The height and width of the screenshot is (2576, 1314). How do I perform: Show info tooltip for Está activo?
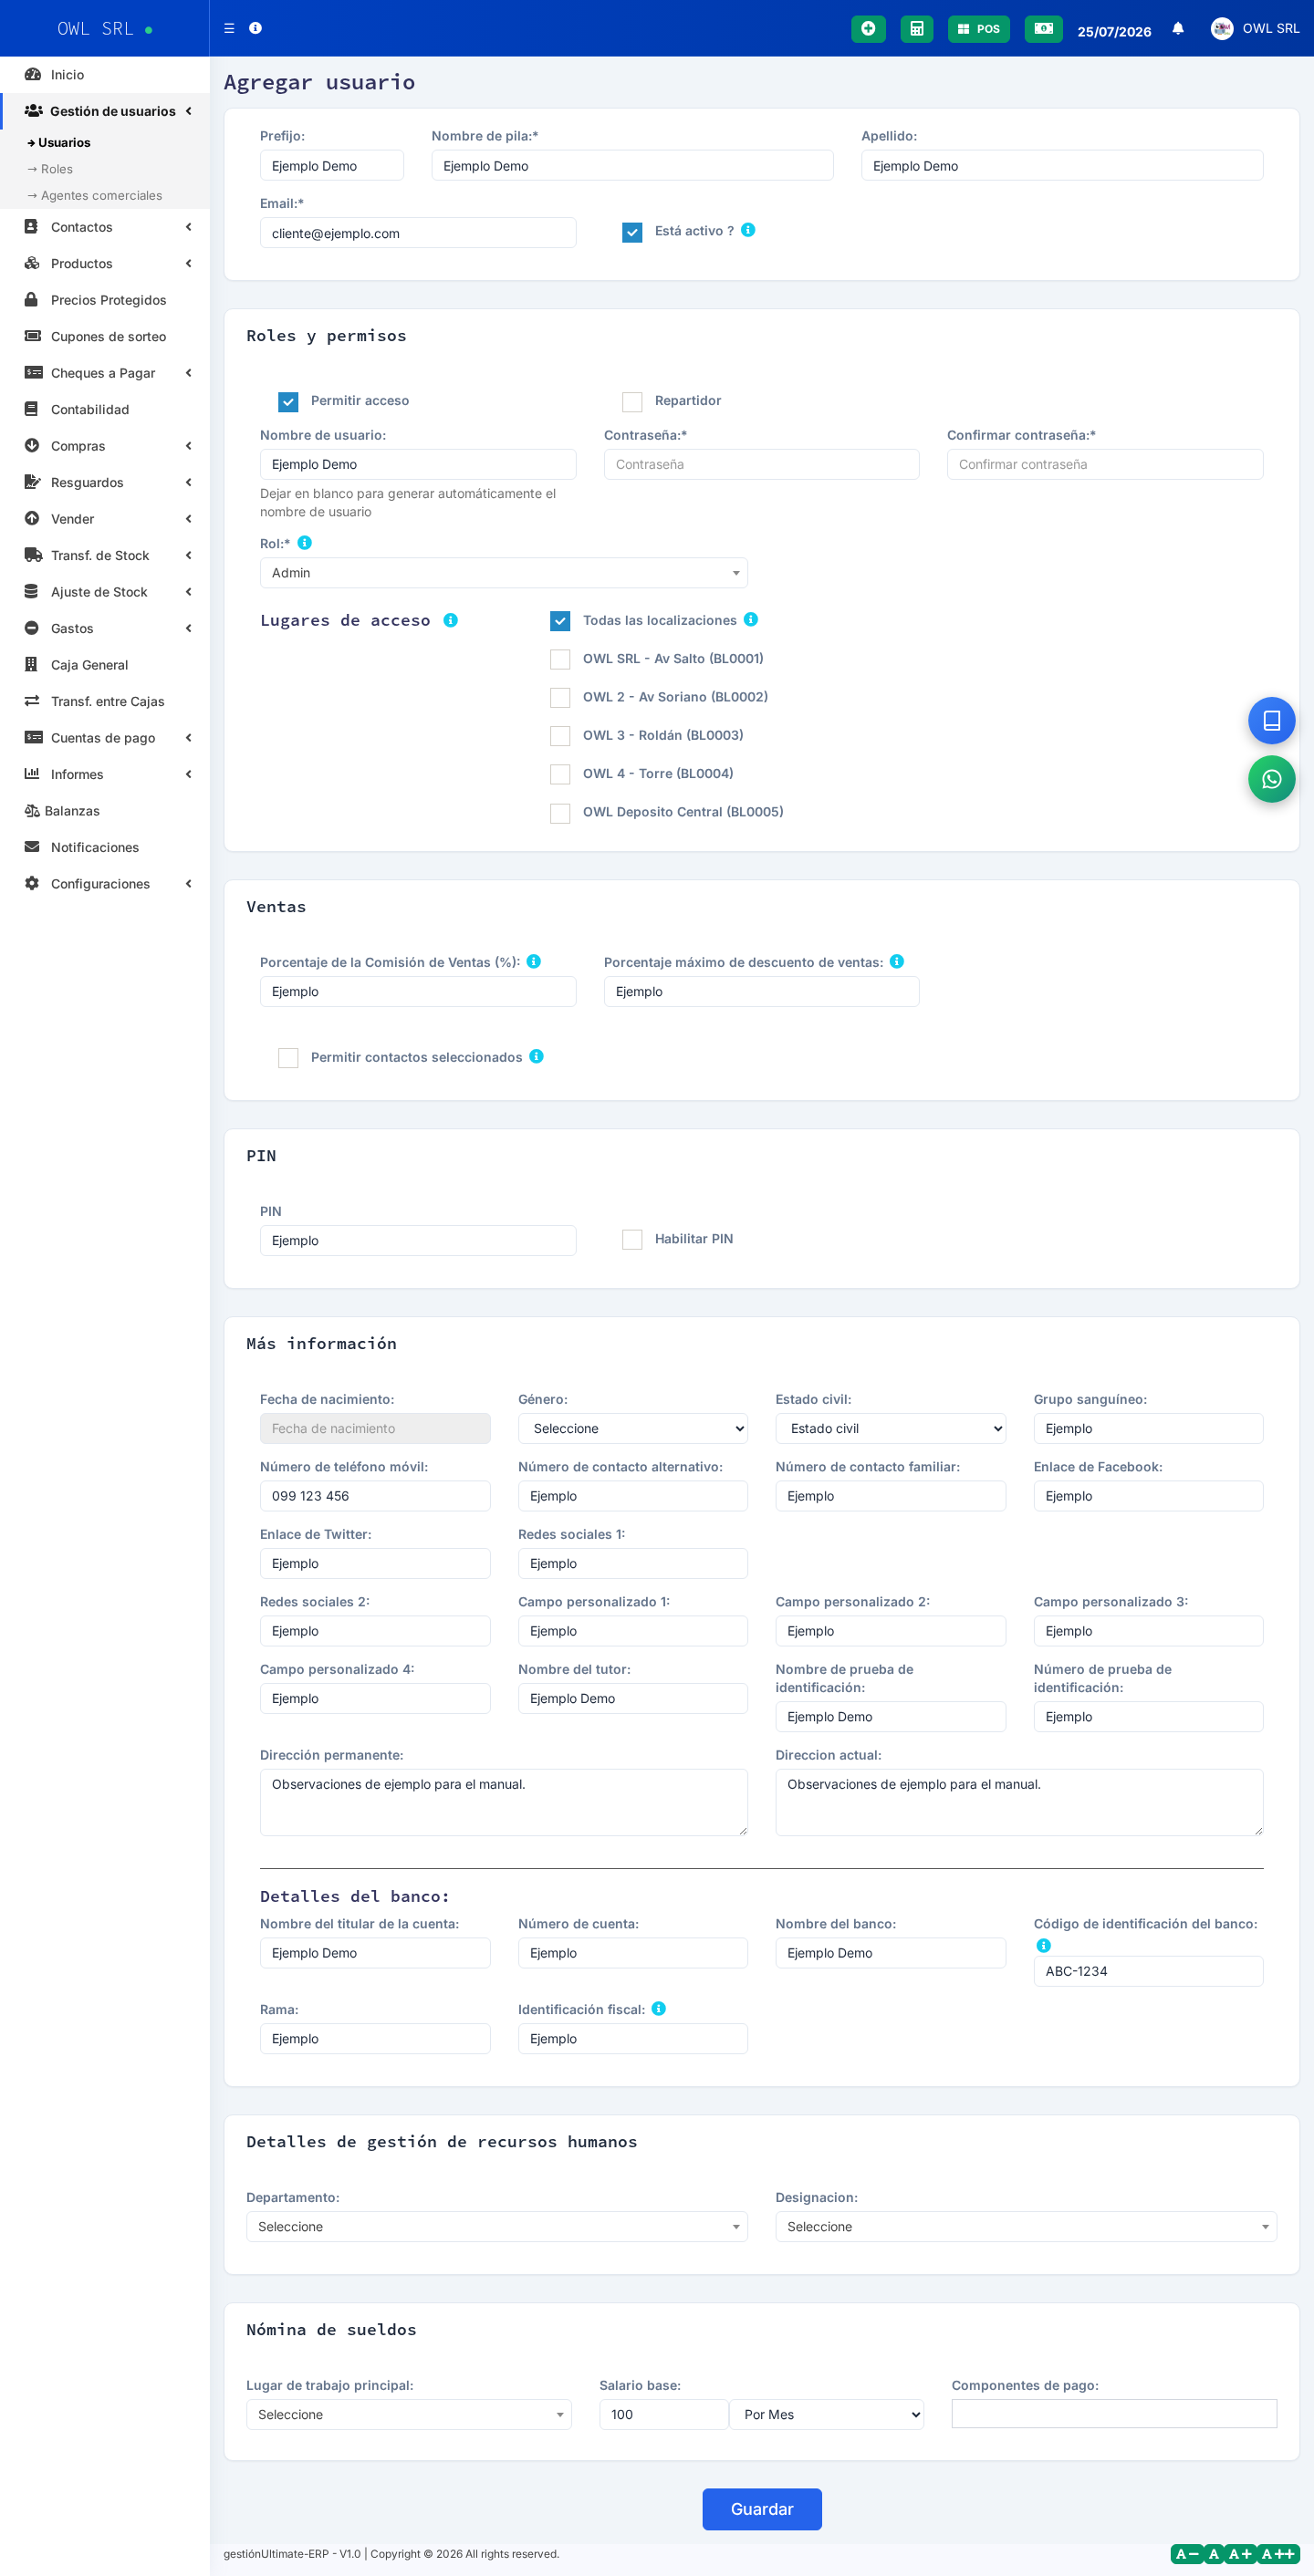pyautogui.click(x=748, y=230)
